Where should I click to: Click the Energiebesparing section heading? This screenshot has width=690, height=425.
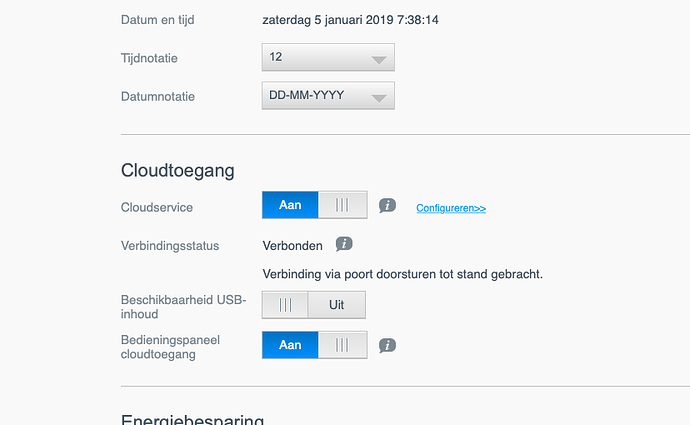(x=192, y=420)
